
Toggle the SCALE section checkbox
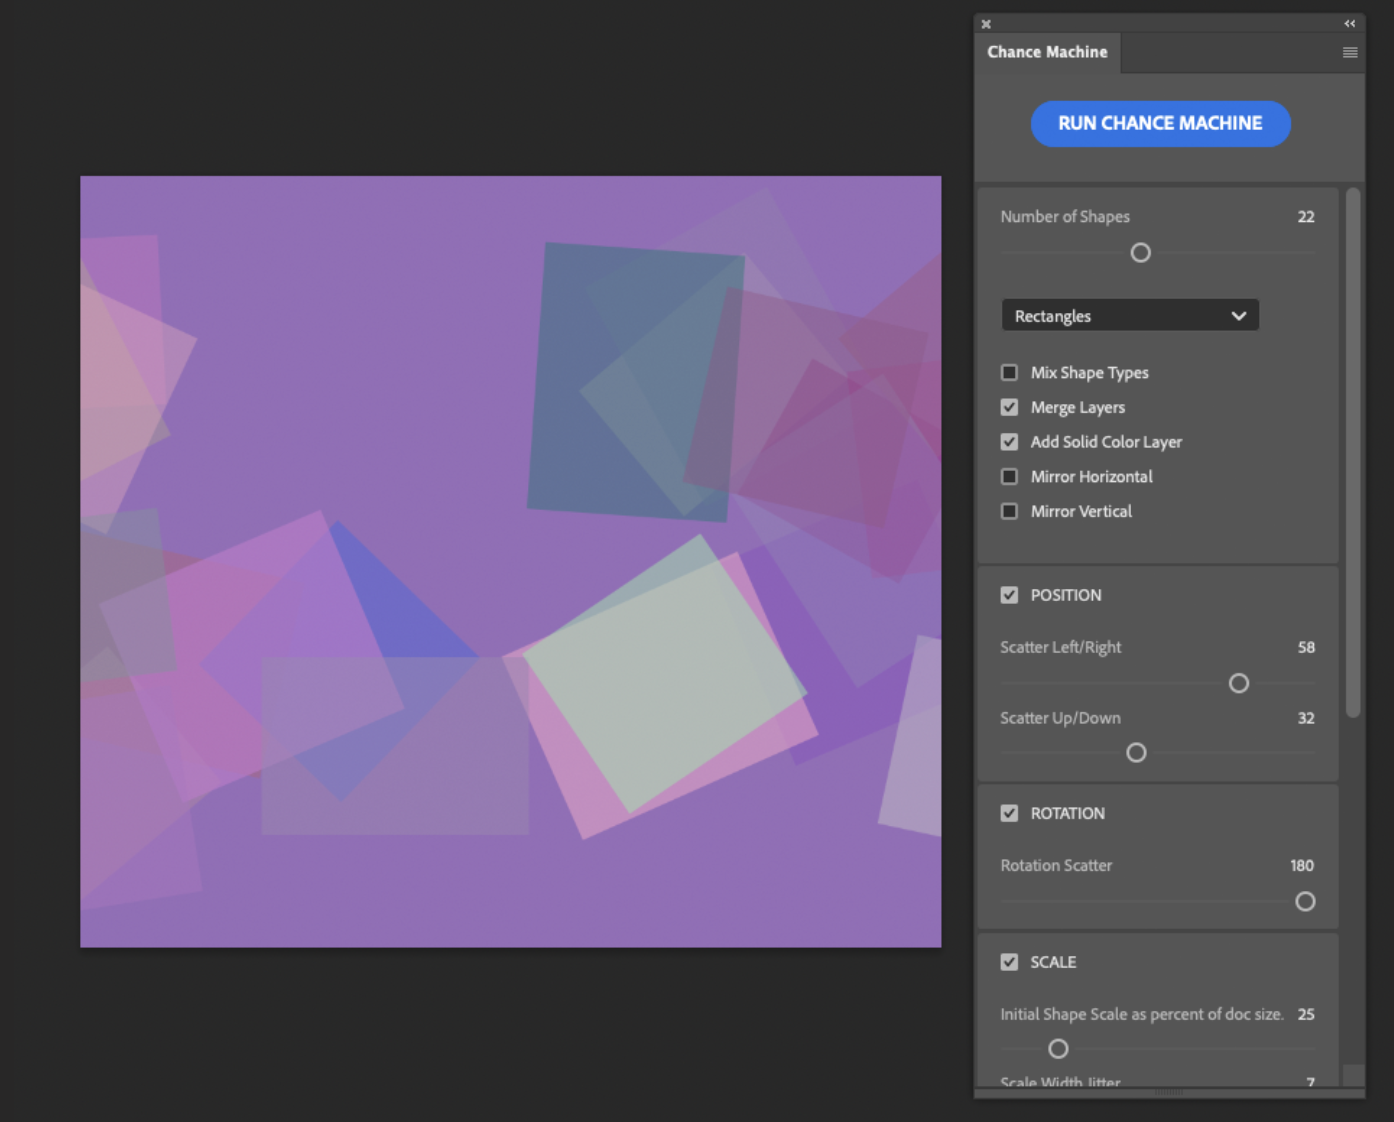(x=1010, y=962)
